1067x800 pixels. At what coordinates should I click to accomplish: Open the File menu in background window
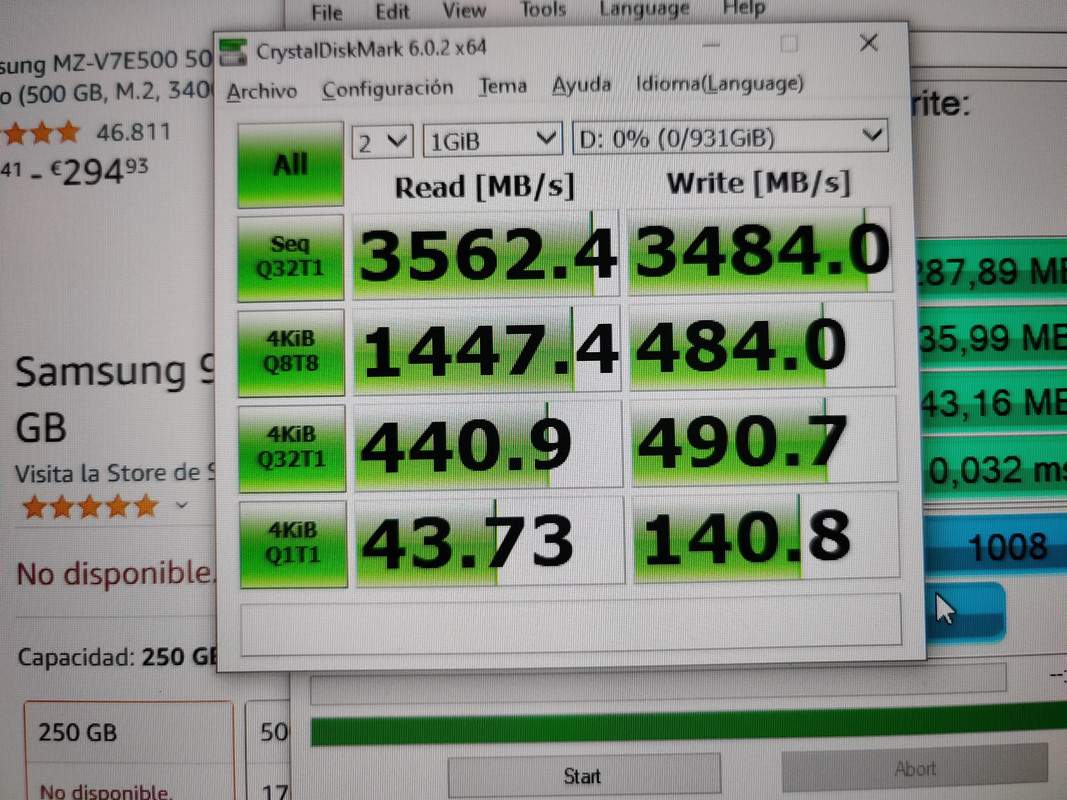click(x=327, y=12)
